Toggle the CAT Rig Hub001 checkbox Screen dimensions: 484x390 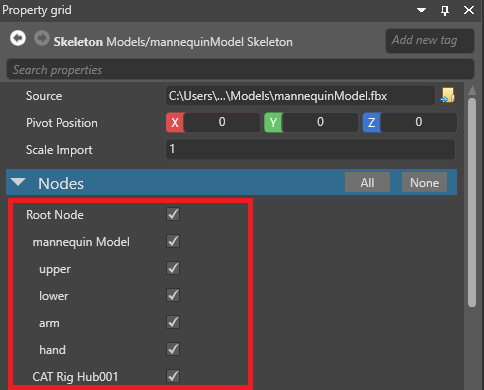tap(173, 376)
